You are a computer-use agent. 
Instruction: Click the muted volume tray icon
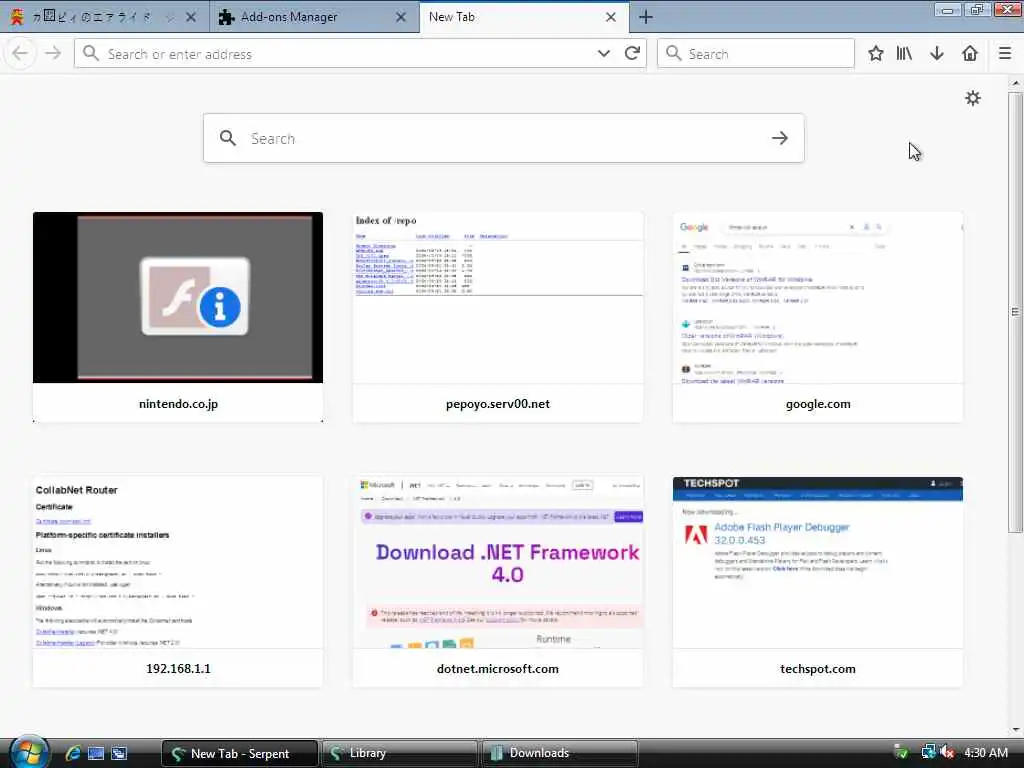pos(947,752)
